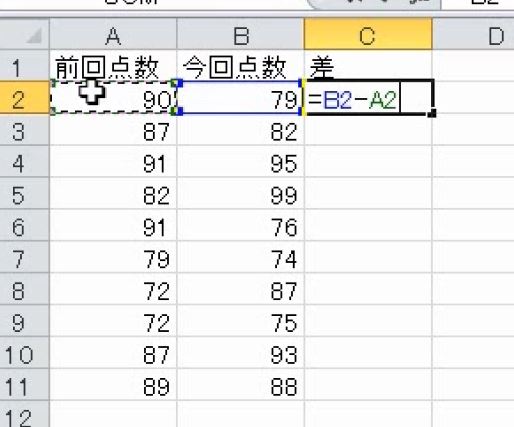Select column B header
Image resolution: width=514 pixels, height=427 pixels.
click(x=241, y=34)
